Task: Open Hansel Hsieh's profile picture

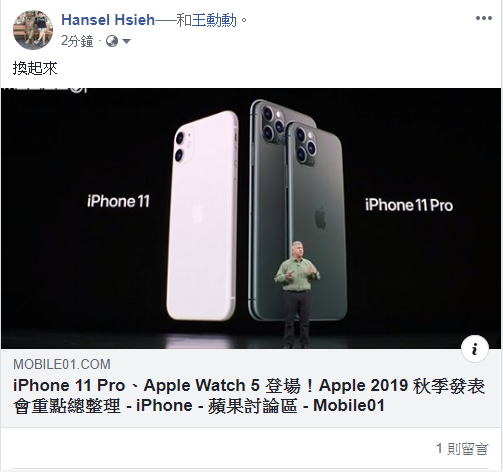Action: point(33,30)
